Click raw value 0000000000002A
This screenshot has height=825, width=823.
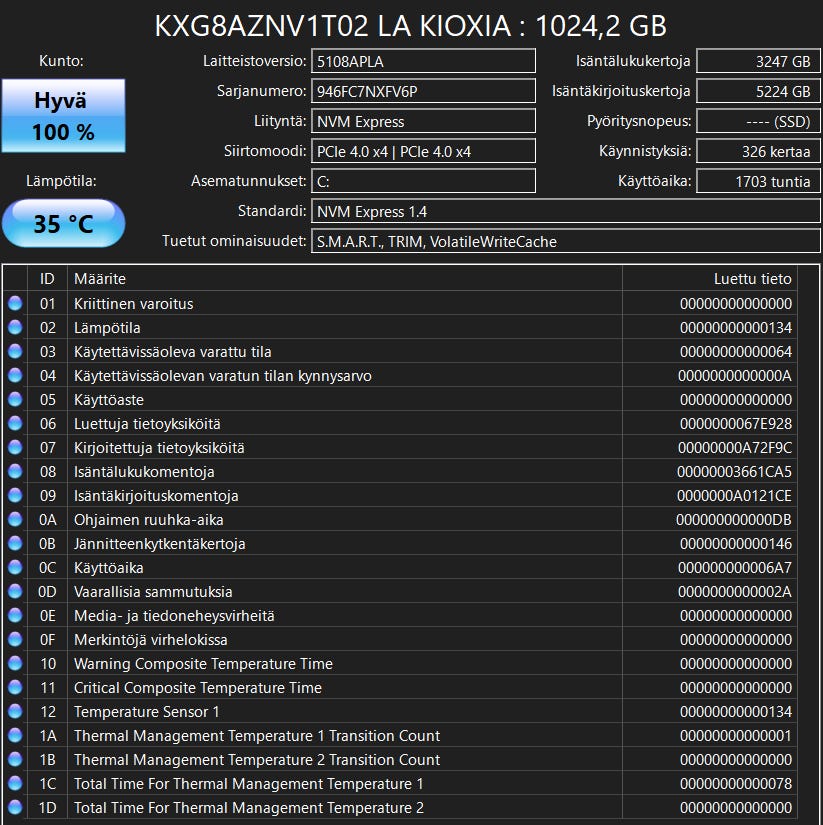(x=735, y=592)
